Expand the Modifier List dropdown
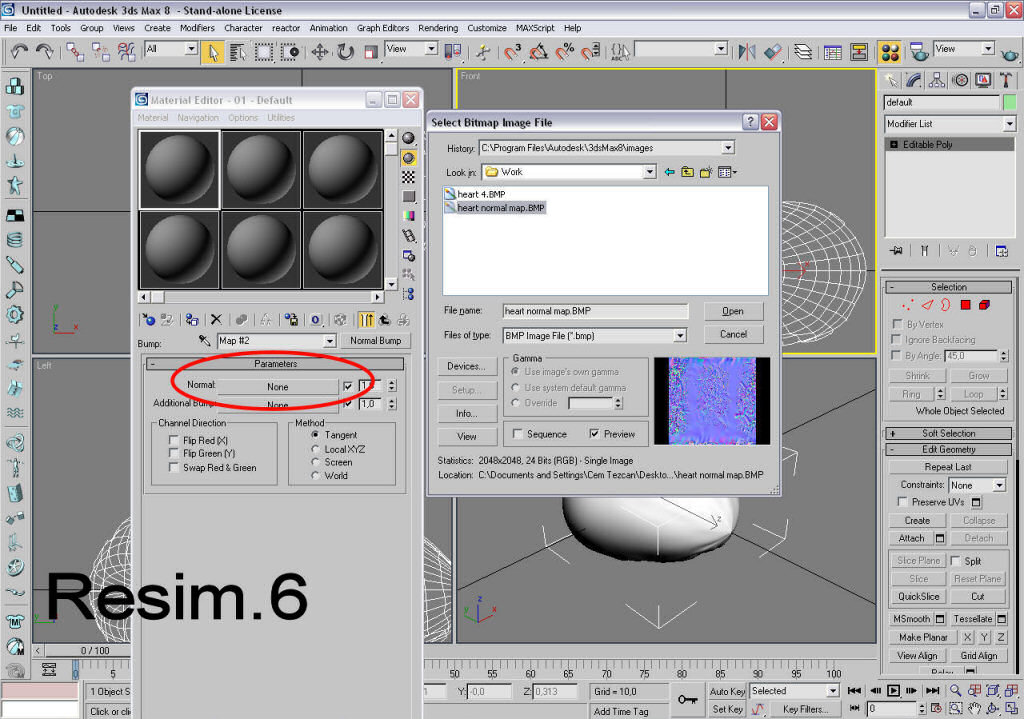Viewport: 1024px width, 719px height. coord(1008,124)
